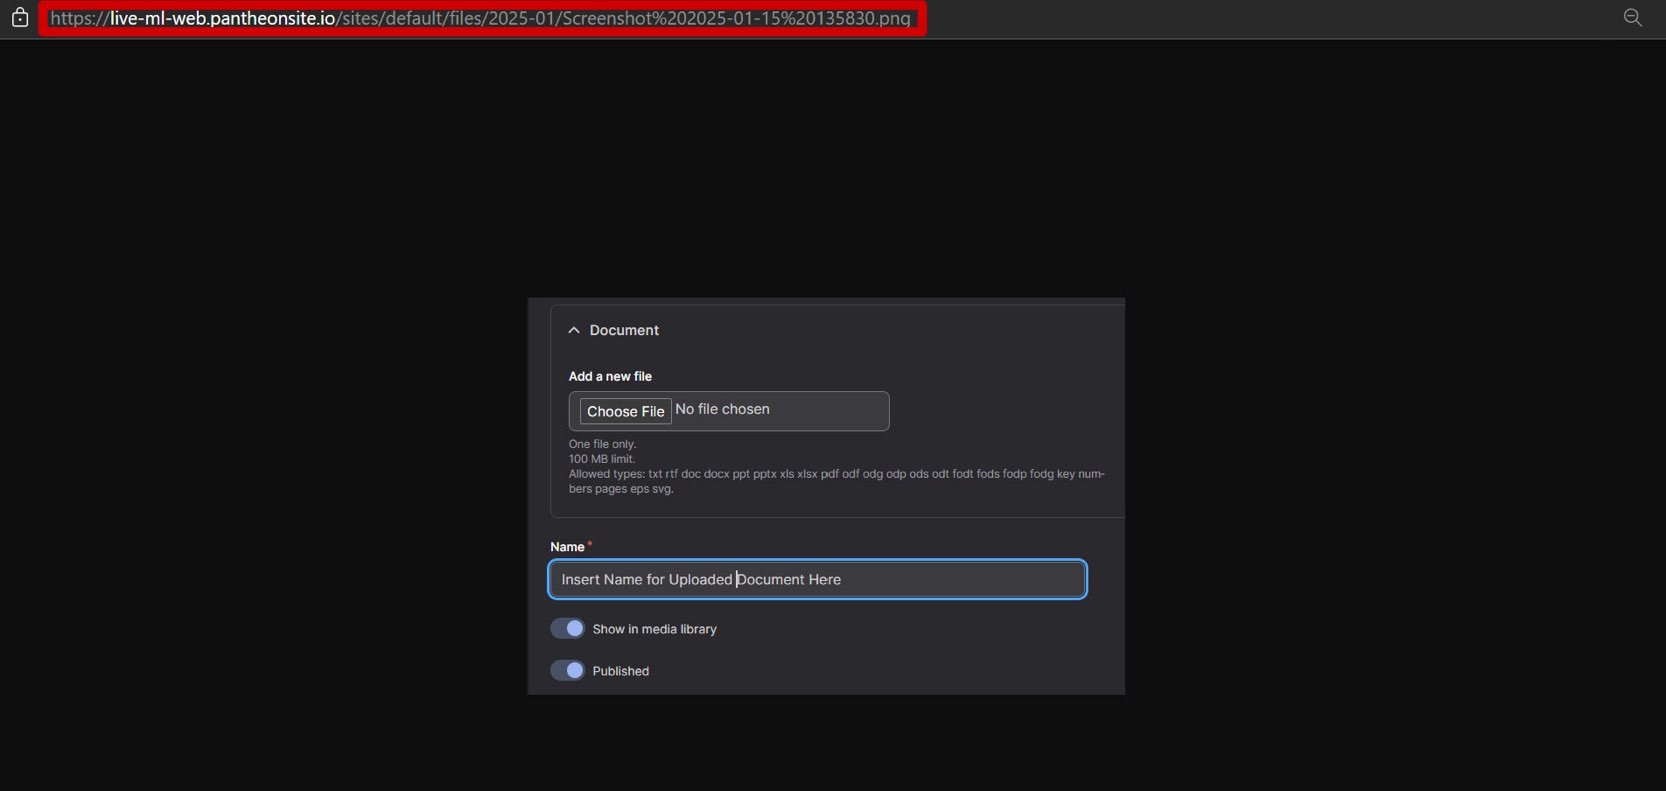Click the site info lock icon
1666x791 pixels.
pyautogui.click(x=19, y=17)
